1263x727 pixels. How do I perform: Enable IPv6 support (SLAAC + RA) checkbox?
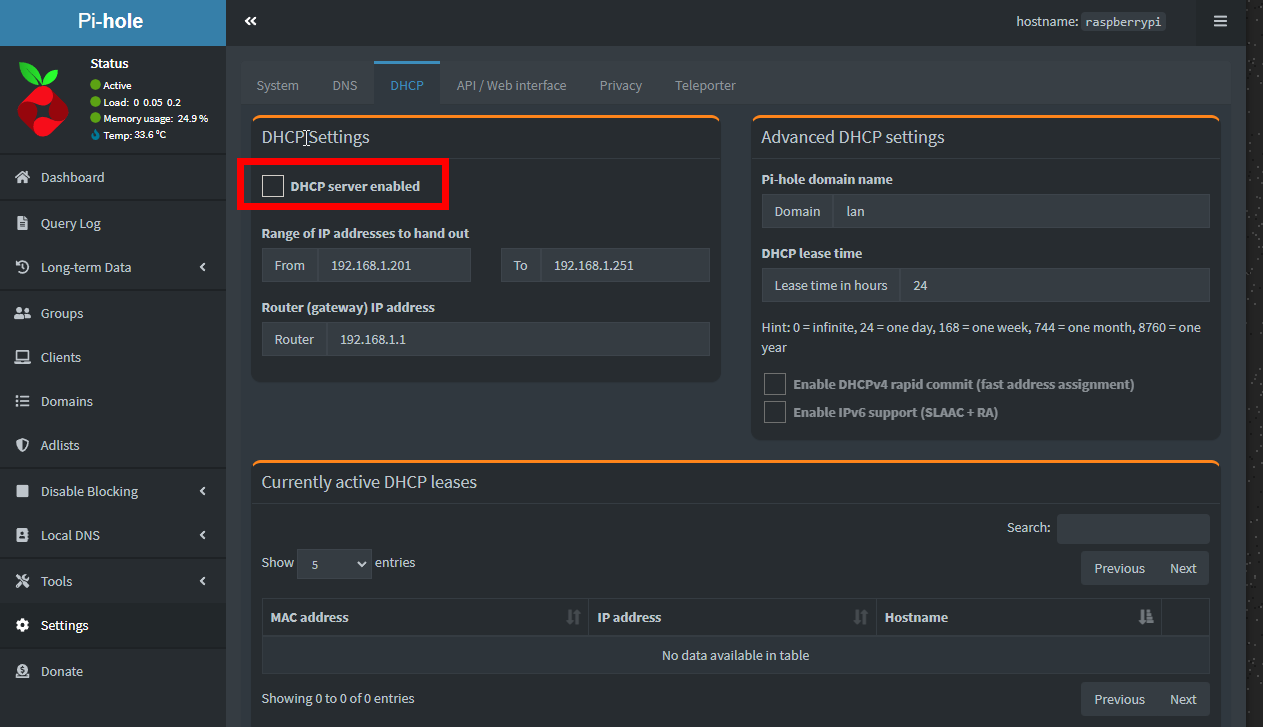point(775,412)
